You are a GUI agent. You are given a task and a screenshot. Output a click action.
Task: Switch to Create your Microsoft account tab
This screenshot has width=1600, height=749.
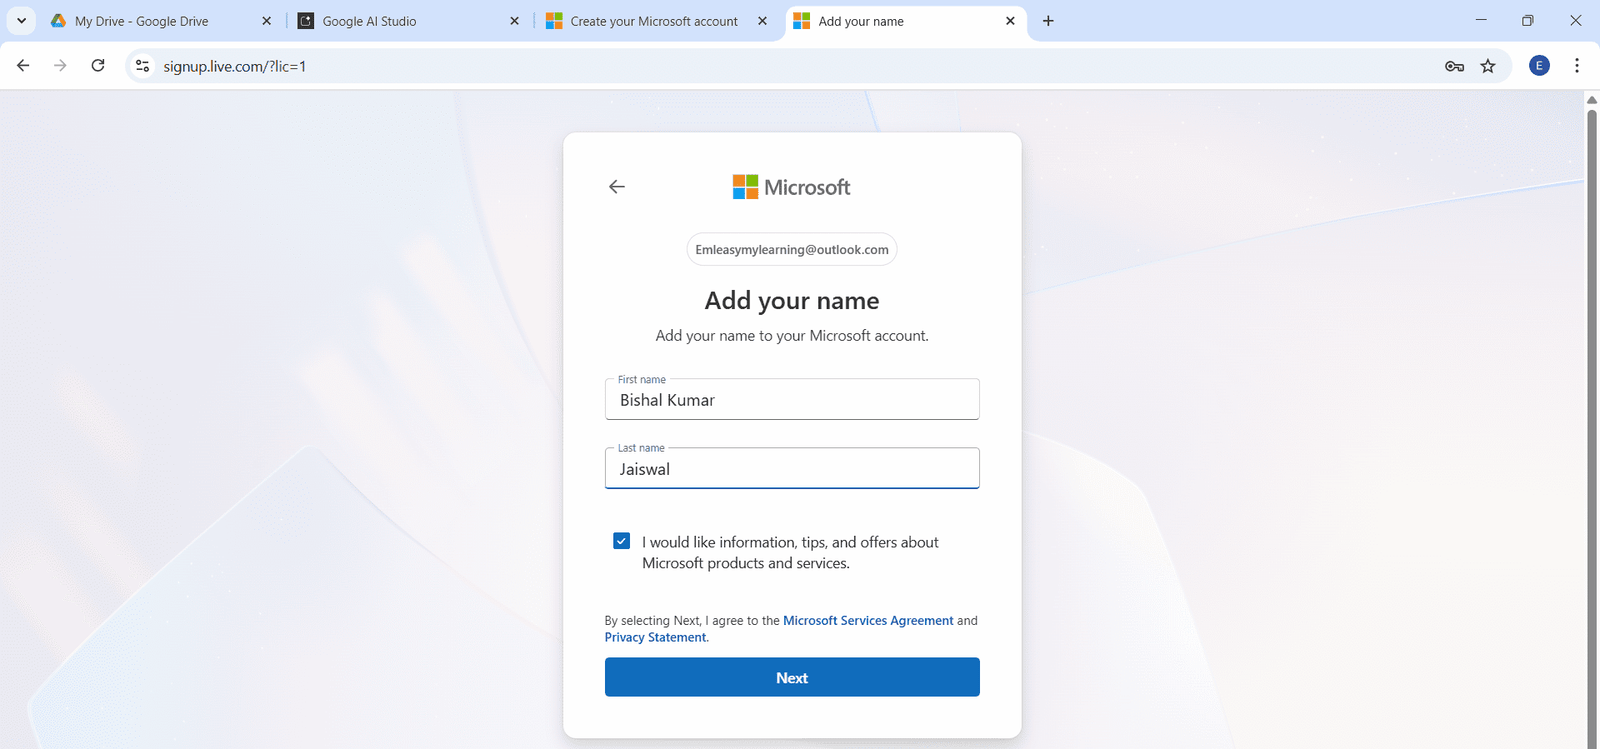pyautogui.click(x=653, y=21)
